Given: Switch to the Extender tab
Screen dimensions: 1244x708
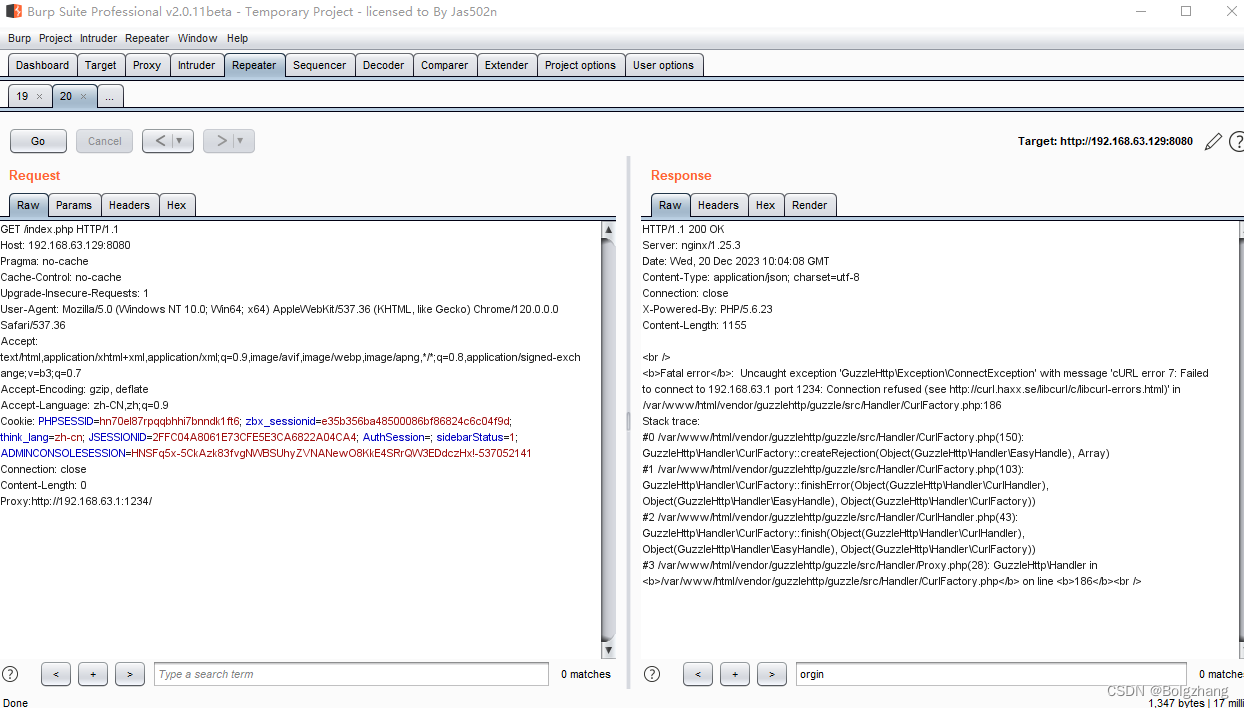Looking at the screenshot, I should click(x=506, y=65).
